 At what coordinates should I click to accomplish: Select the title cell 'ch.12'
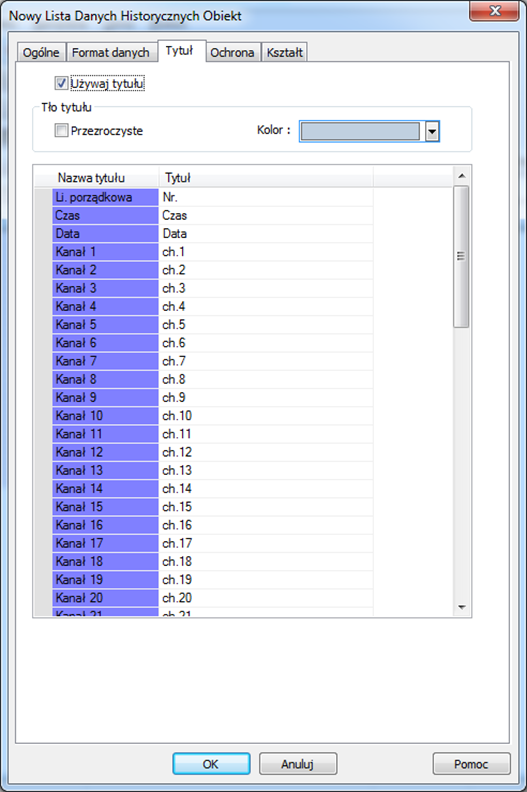click(x=266, y=452)
